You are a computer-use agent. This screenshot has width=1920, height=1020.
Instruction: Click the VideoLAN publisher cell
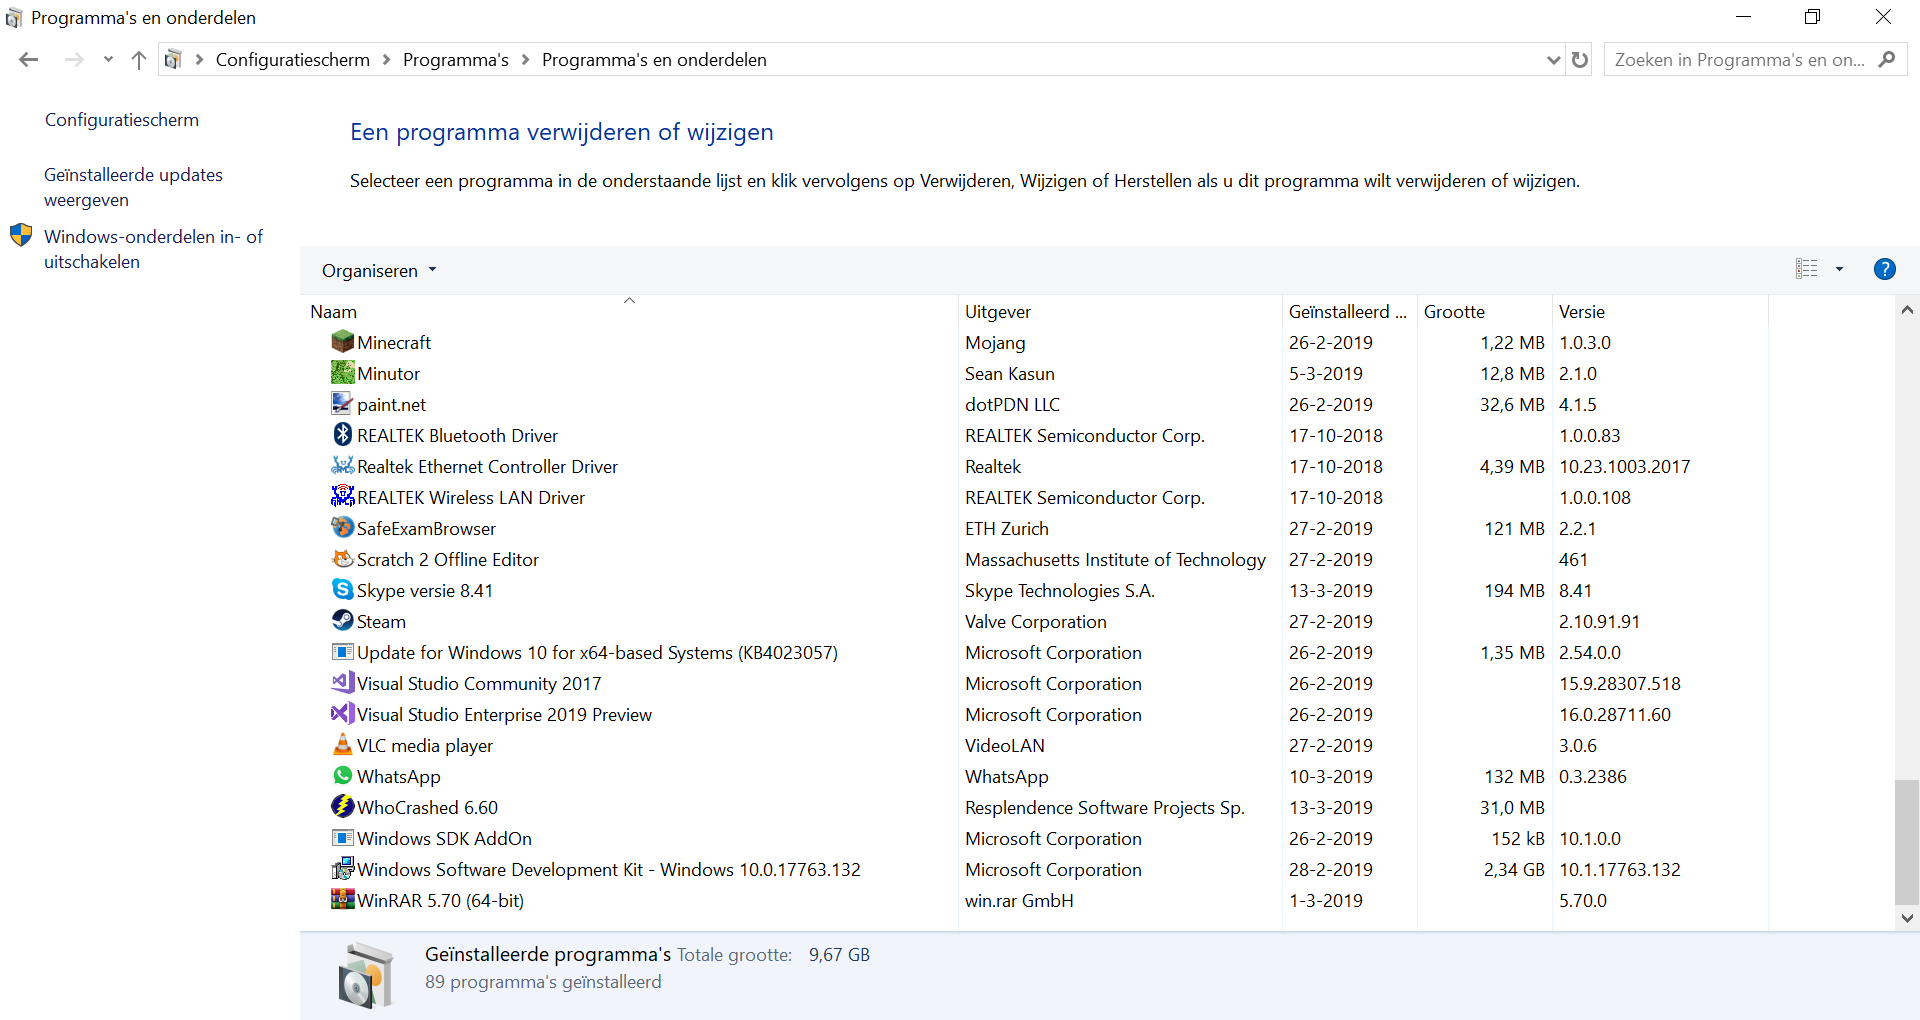coord(1005,746)
